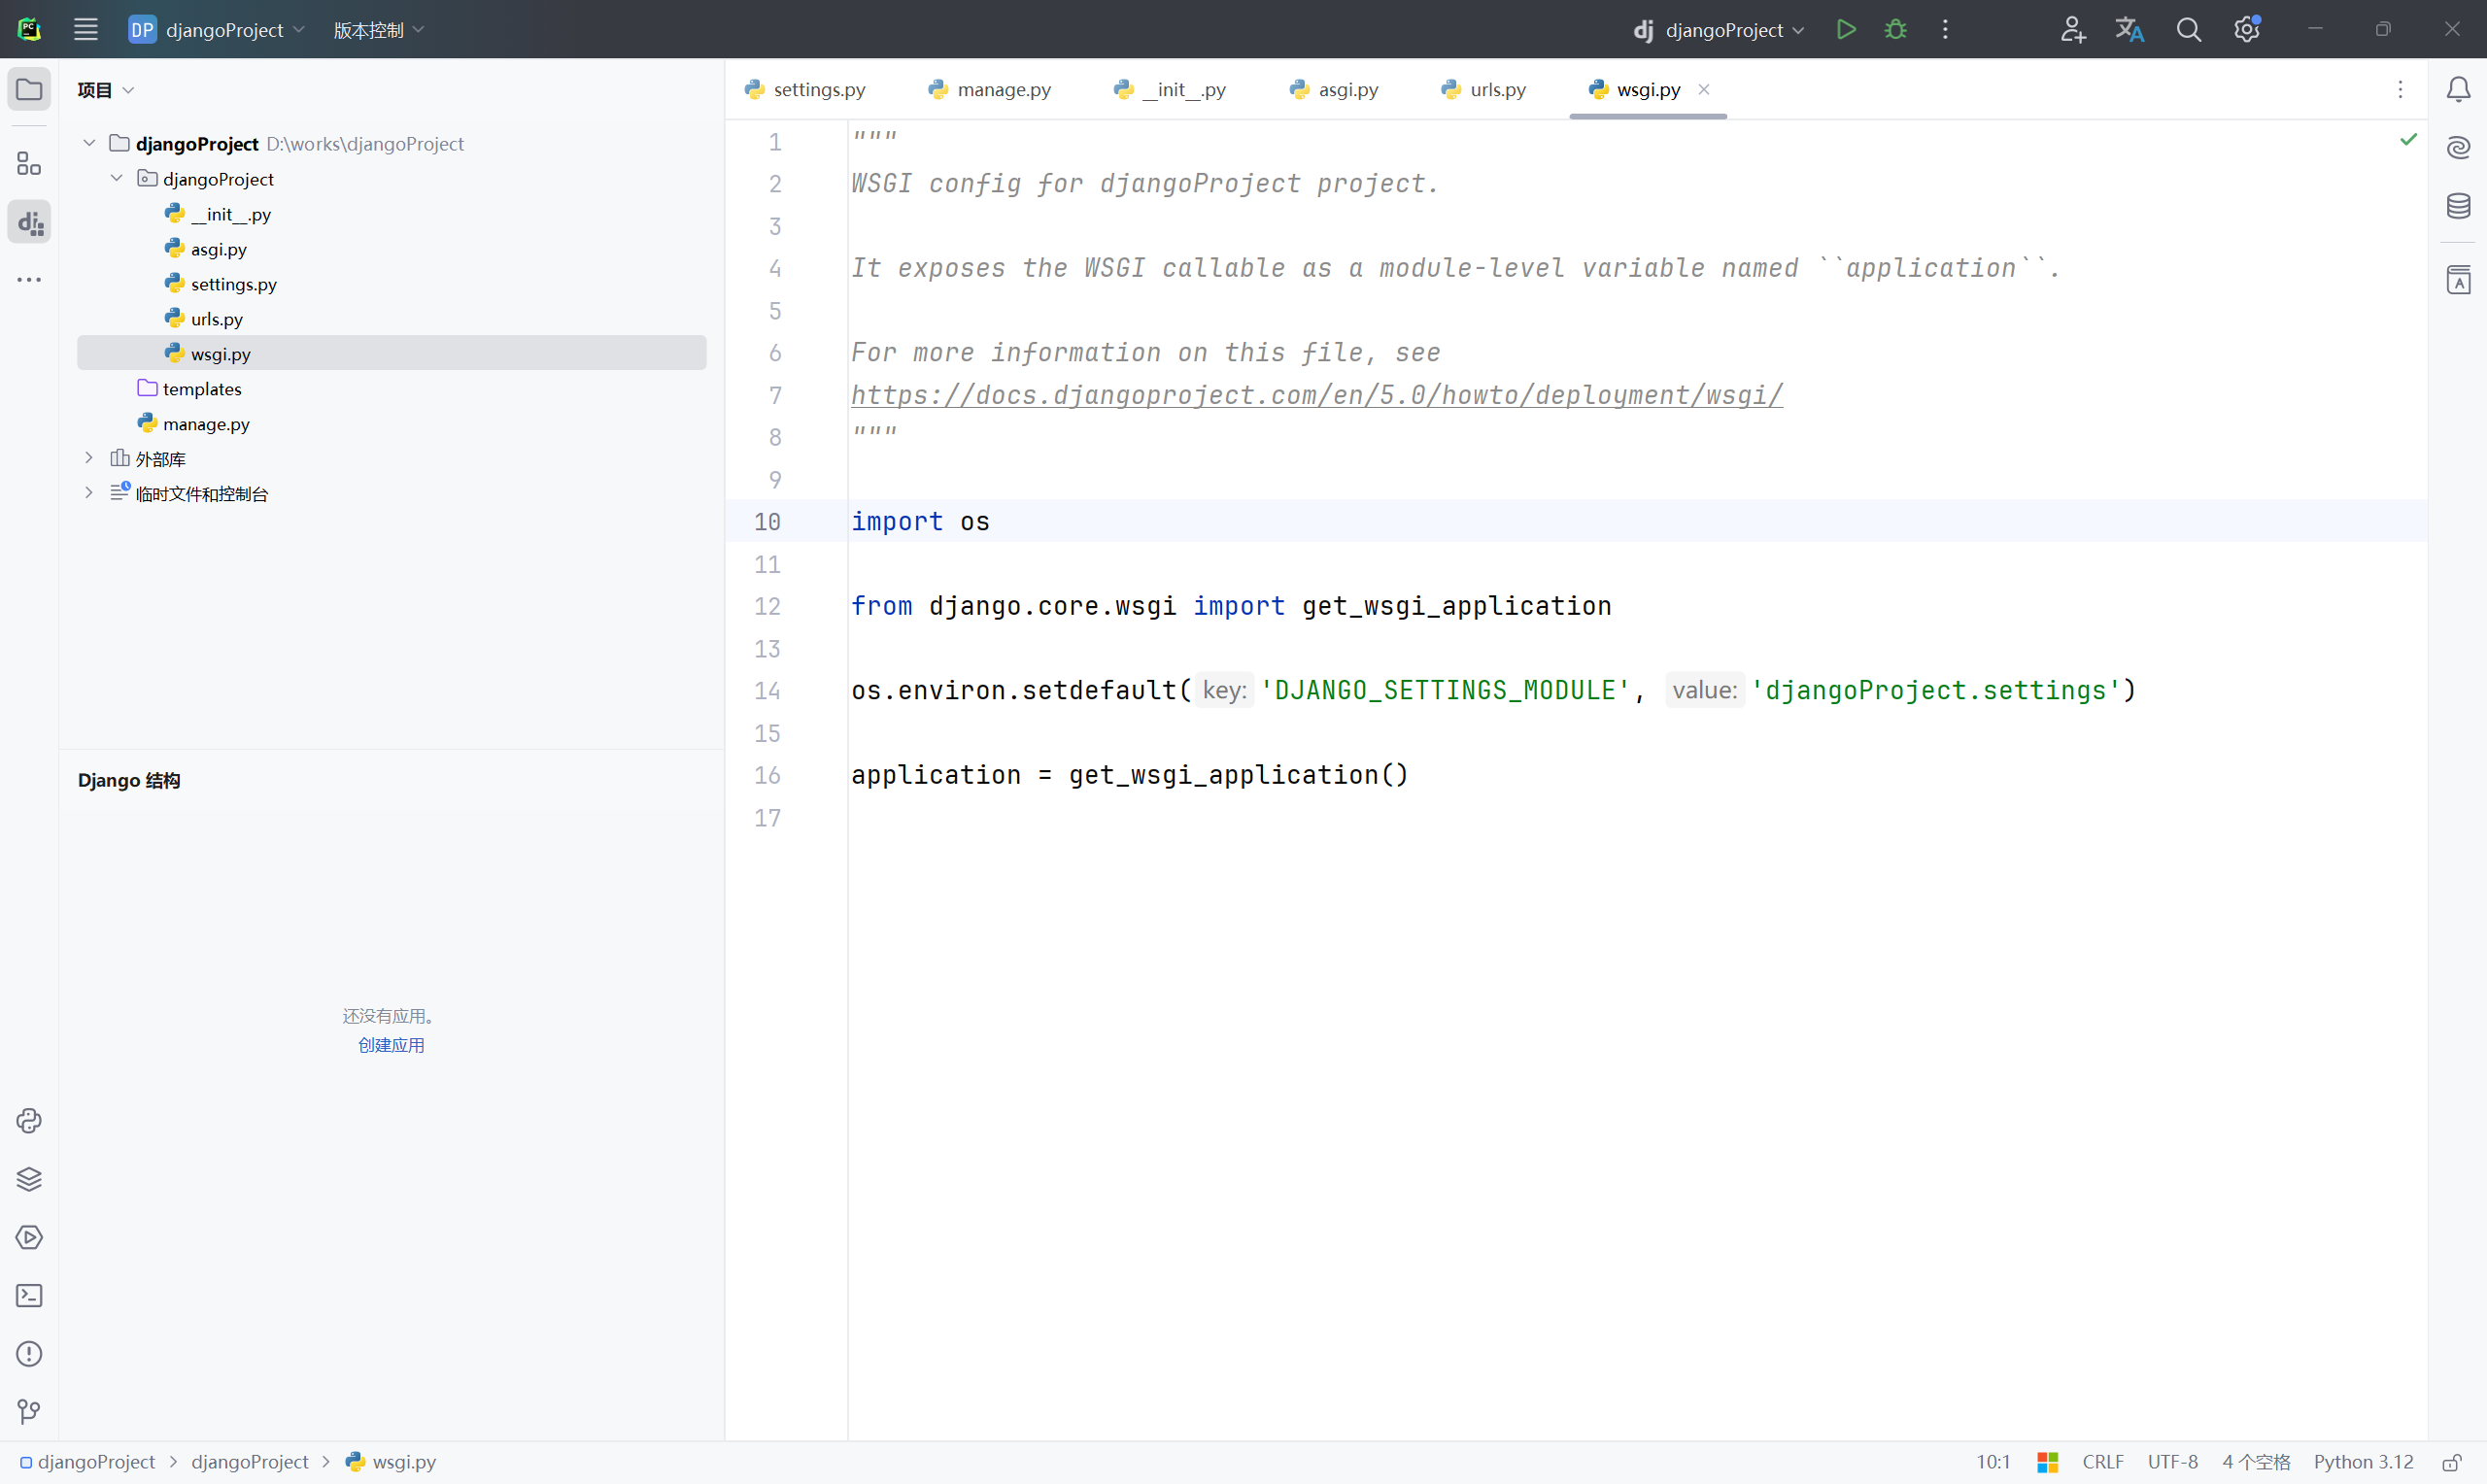The width and height of the screenshot is (2487, 1484).
Task: Click the first djangoProject breadcrumb
Action: (x=87, y=1462)
